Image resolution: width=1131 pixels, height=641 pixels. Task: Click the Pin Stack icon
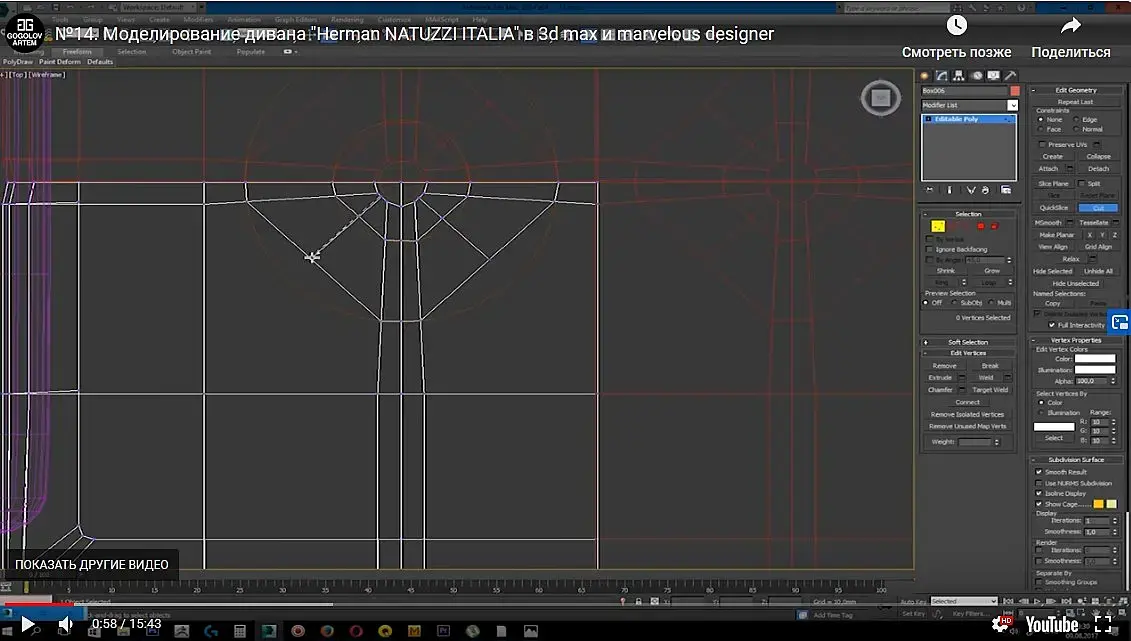click(930, 190)
